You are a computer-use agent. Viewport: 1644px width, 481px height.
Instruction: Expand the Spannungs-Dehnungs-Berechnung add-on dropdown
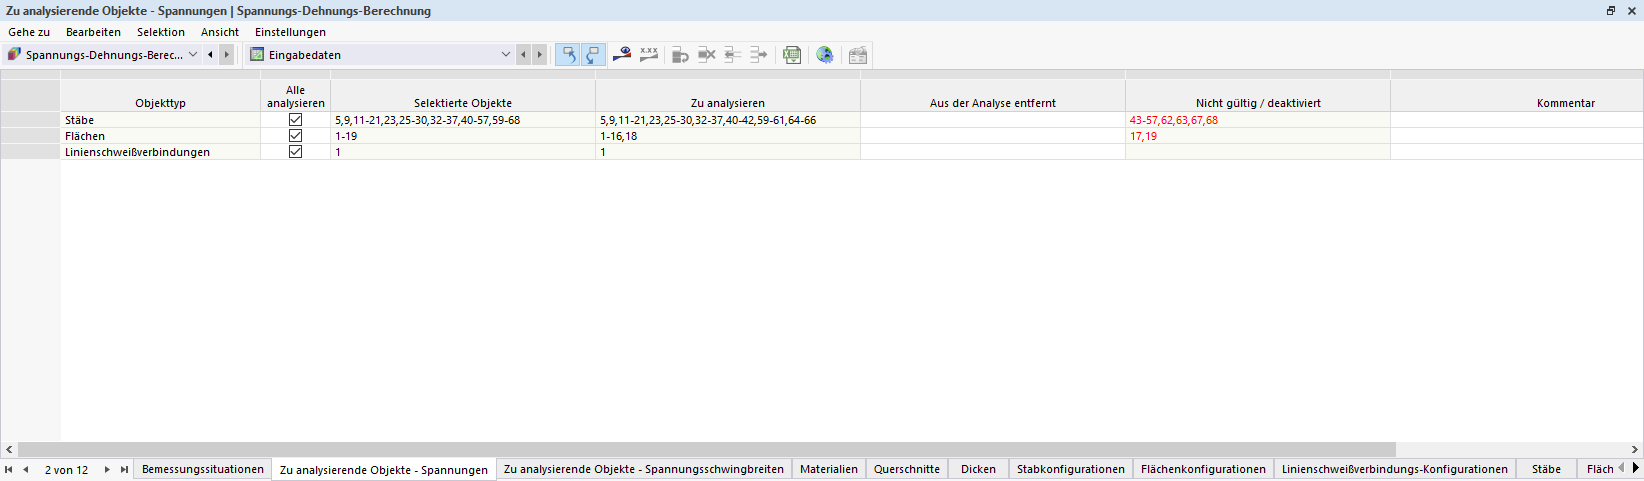tap(193, 55)
